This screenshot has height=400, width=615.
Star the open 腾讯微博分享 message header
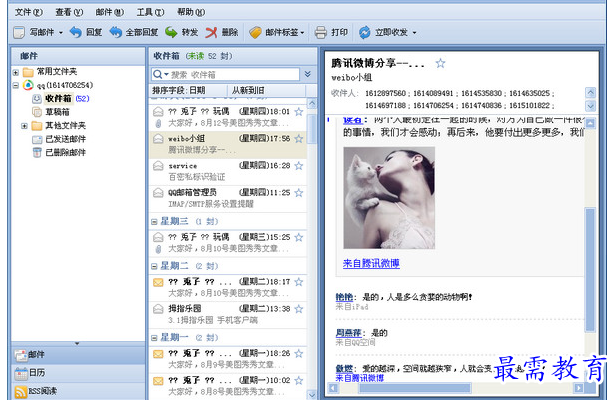tap(440, 64)
